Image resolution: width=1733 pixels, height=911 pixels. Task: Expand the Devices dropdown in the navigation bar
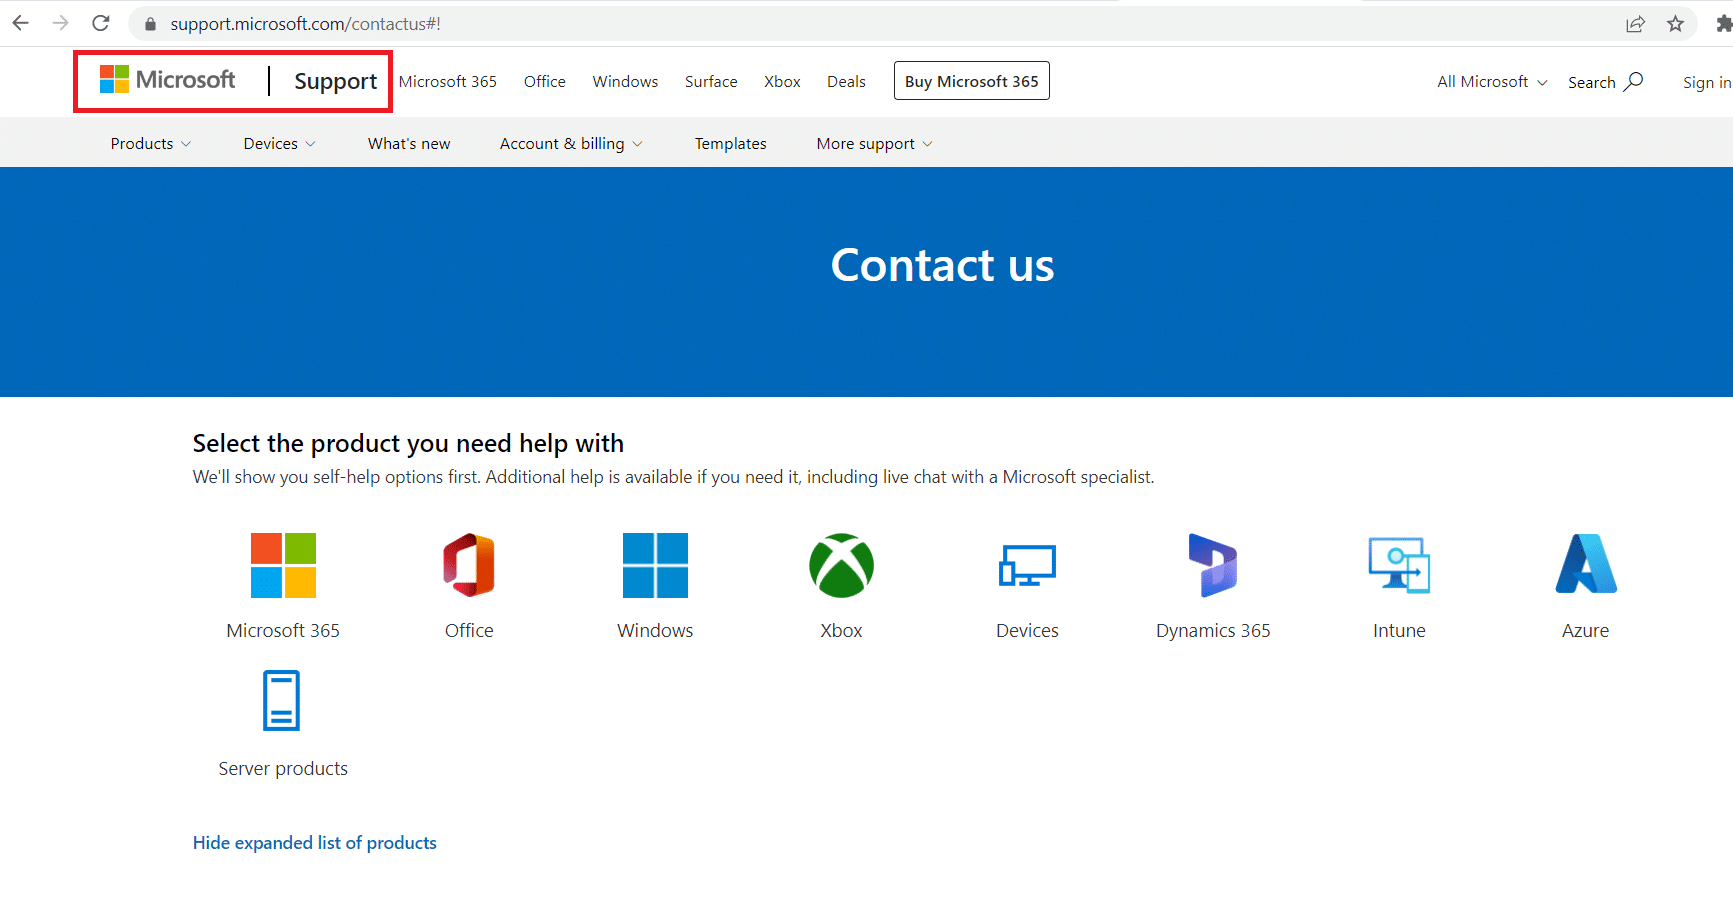point(279,144)
